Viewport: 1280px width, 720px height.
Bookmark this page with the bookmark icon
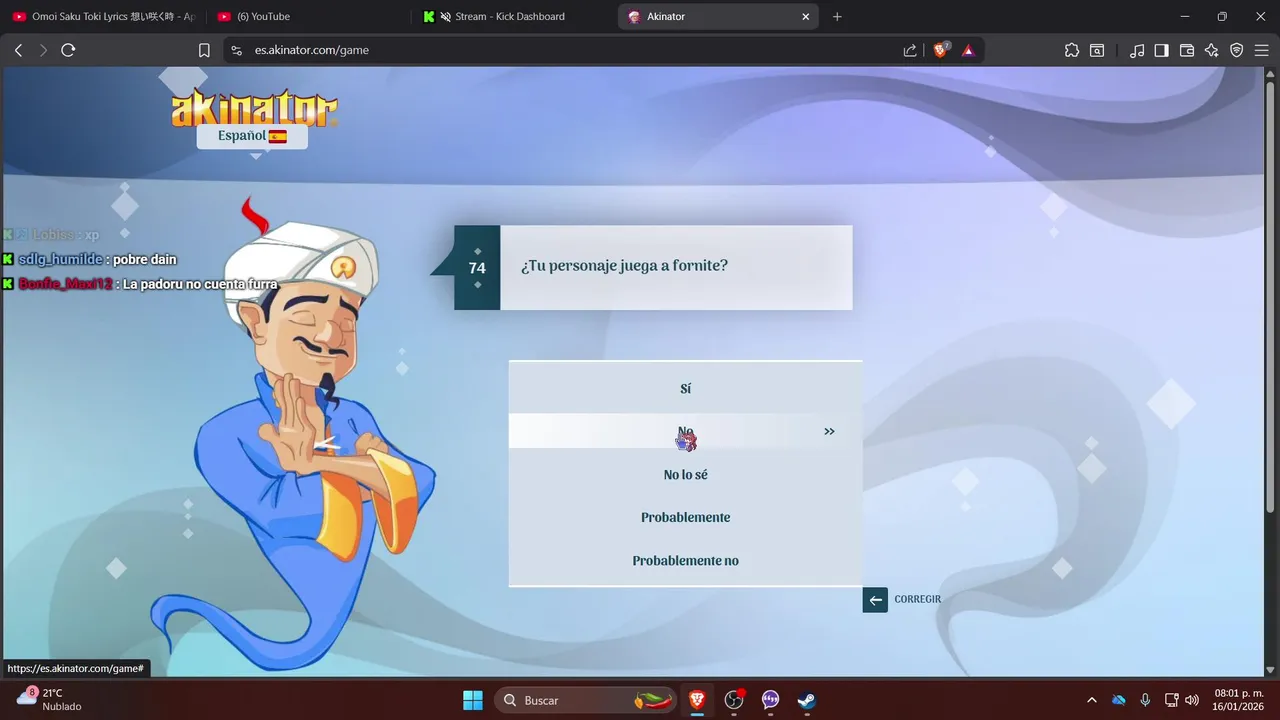[x=204, y=50]
